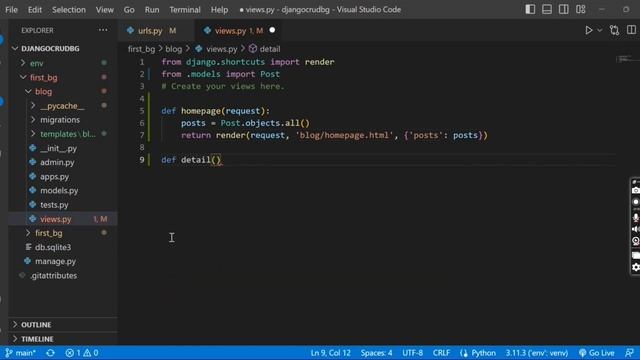Click Synchronize Changes icon
The height and width of the screenshot is (360, 640).
click(50, 353)
